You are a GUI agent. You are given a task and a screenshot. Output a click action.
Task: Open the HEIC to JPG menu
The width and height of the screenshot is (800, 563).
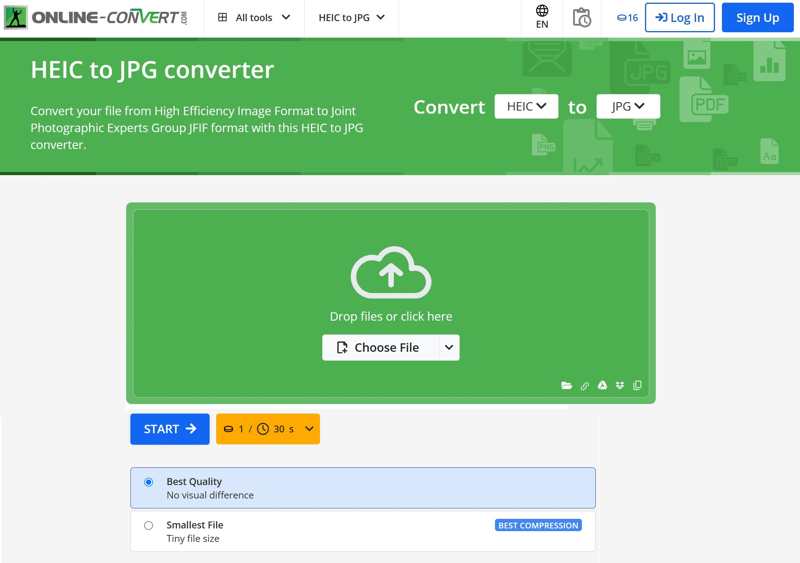(351, 17)
